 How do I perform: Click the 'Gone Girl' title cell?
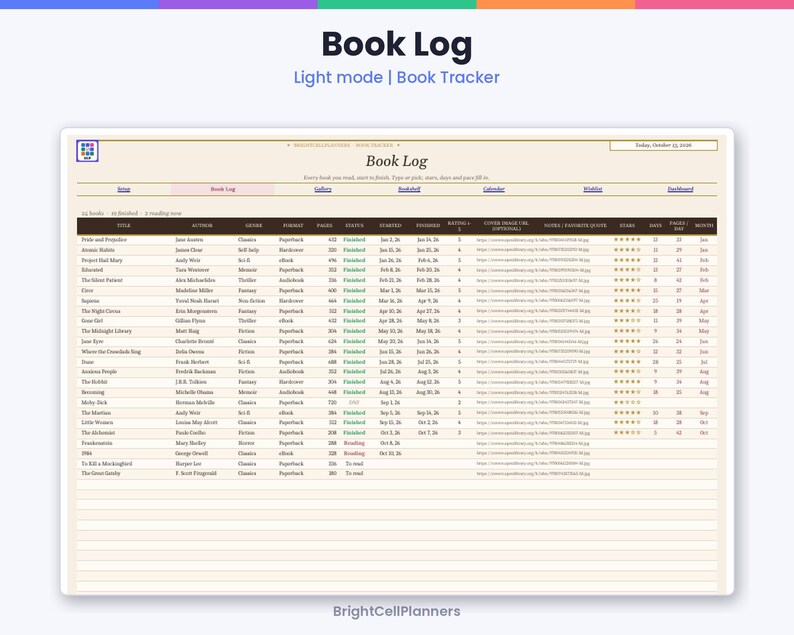click(92, 321)
